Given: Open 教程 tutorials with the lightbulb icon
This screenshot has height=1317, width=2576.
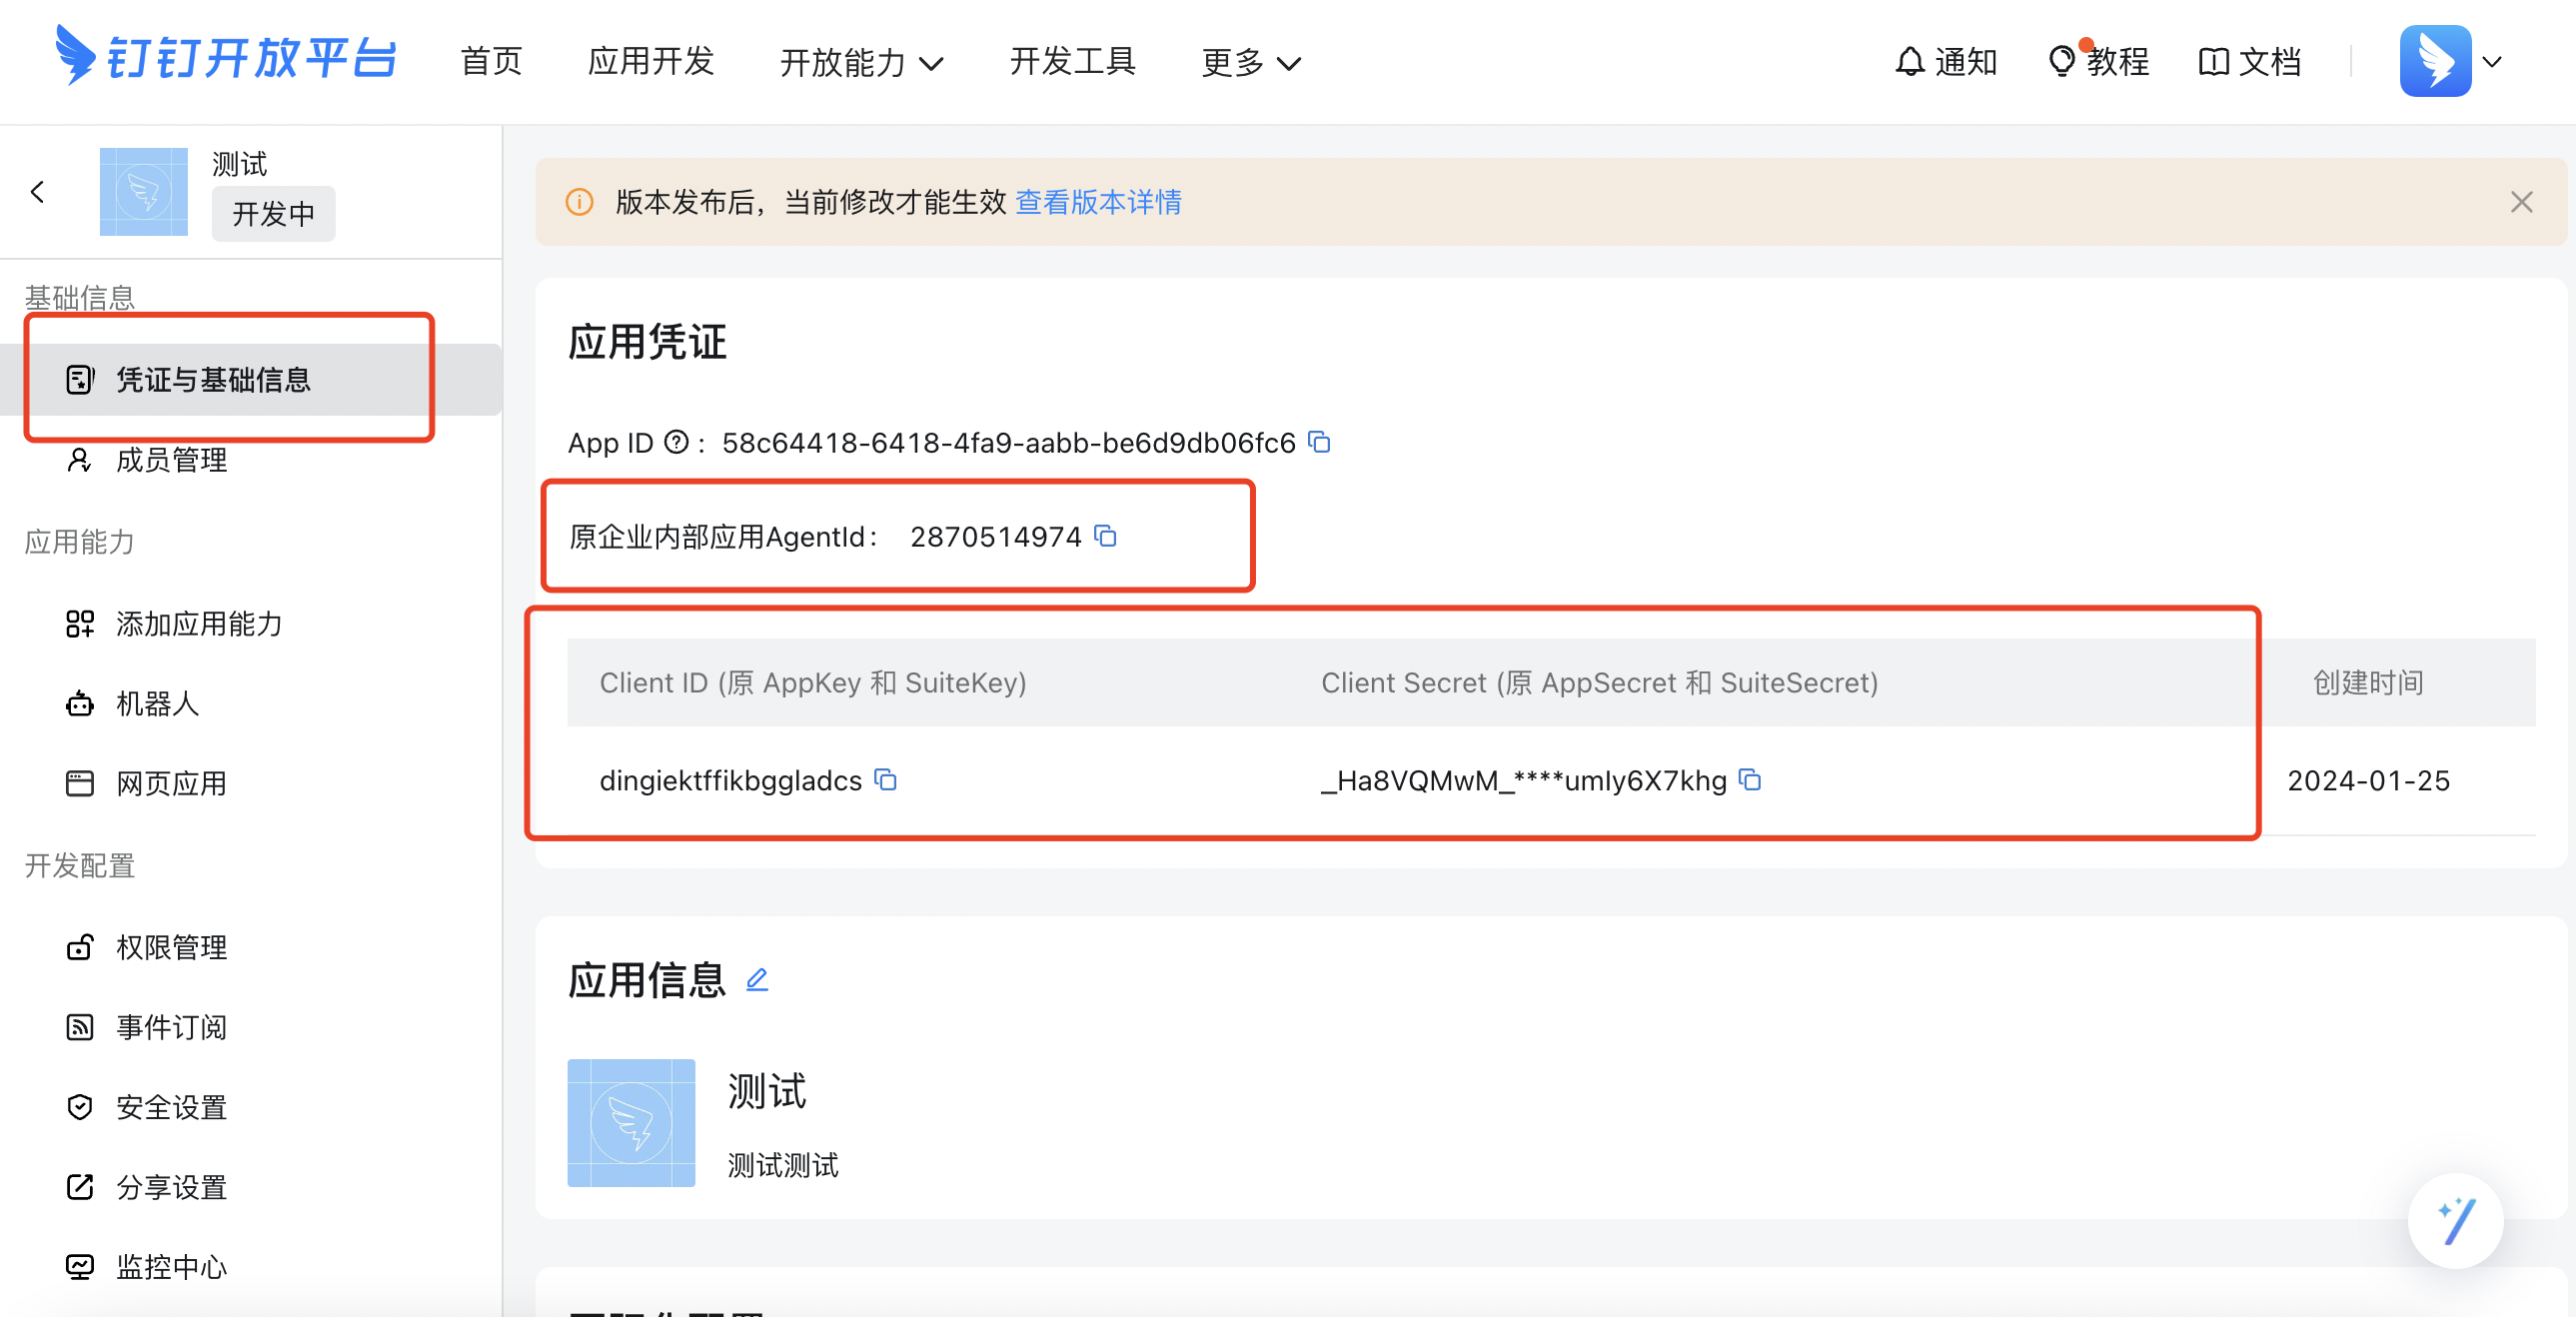Looking at the screenshot, I should coord(2098,62).
